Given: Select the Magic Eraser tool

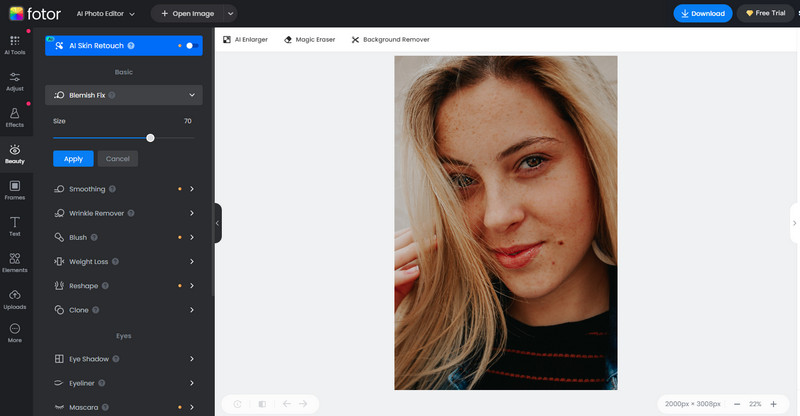Looking at the screenshot, I should (x=309, y=39).
